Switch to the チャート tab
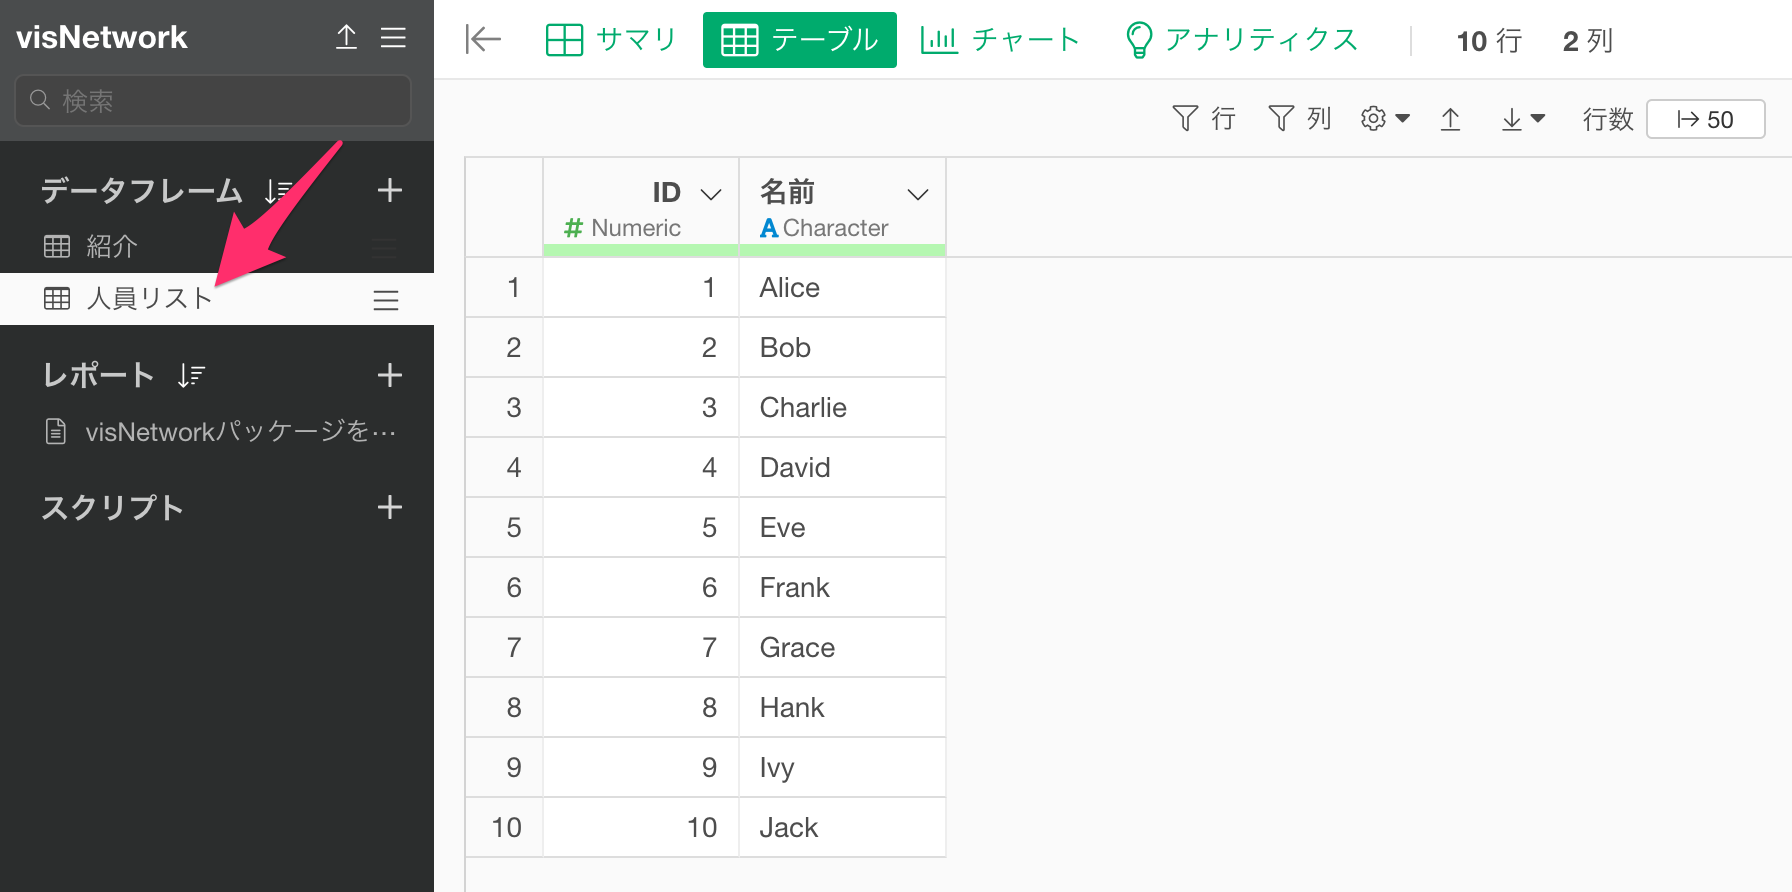 click(1000, 40)
